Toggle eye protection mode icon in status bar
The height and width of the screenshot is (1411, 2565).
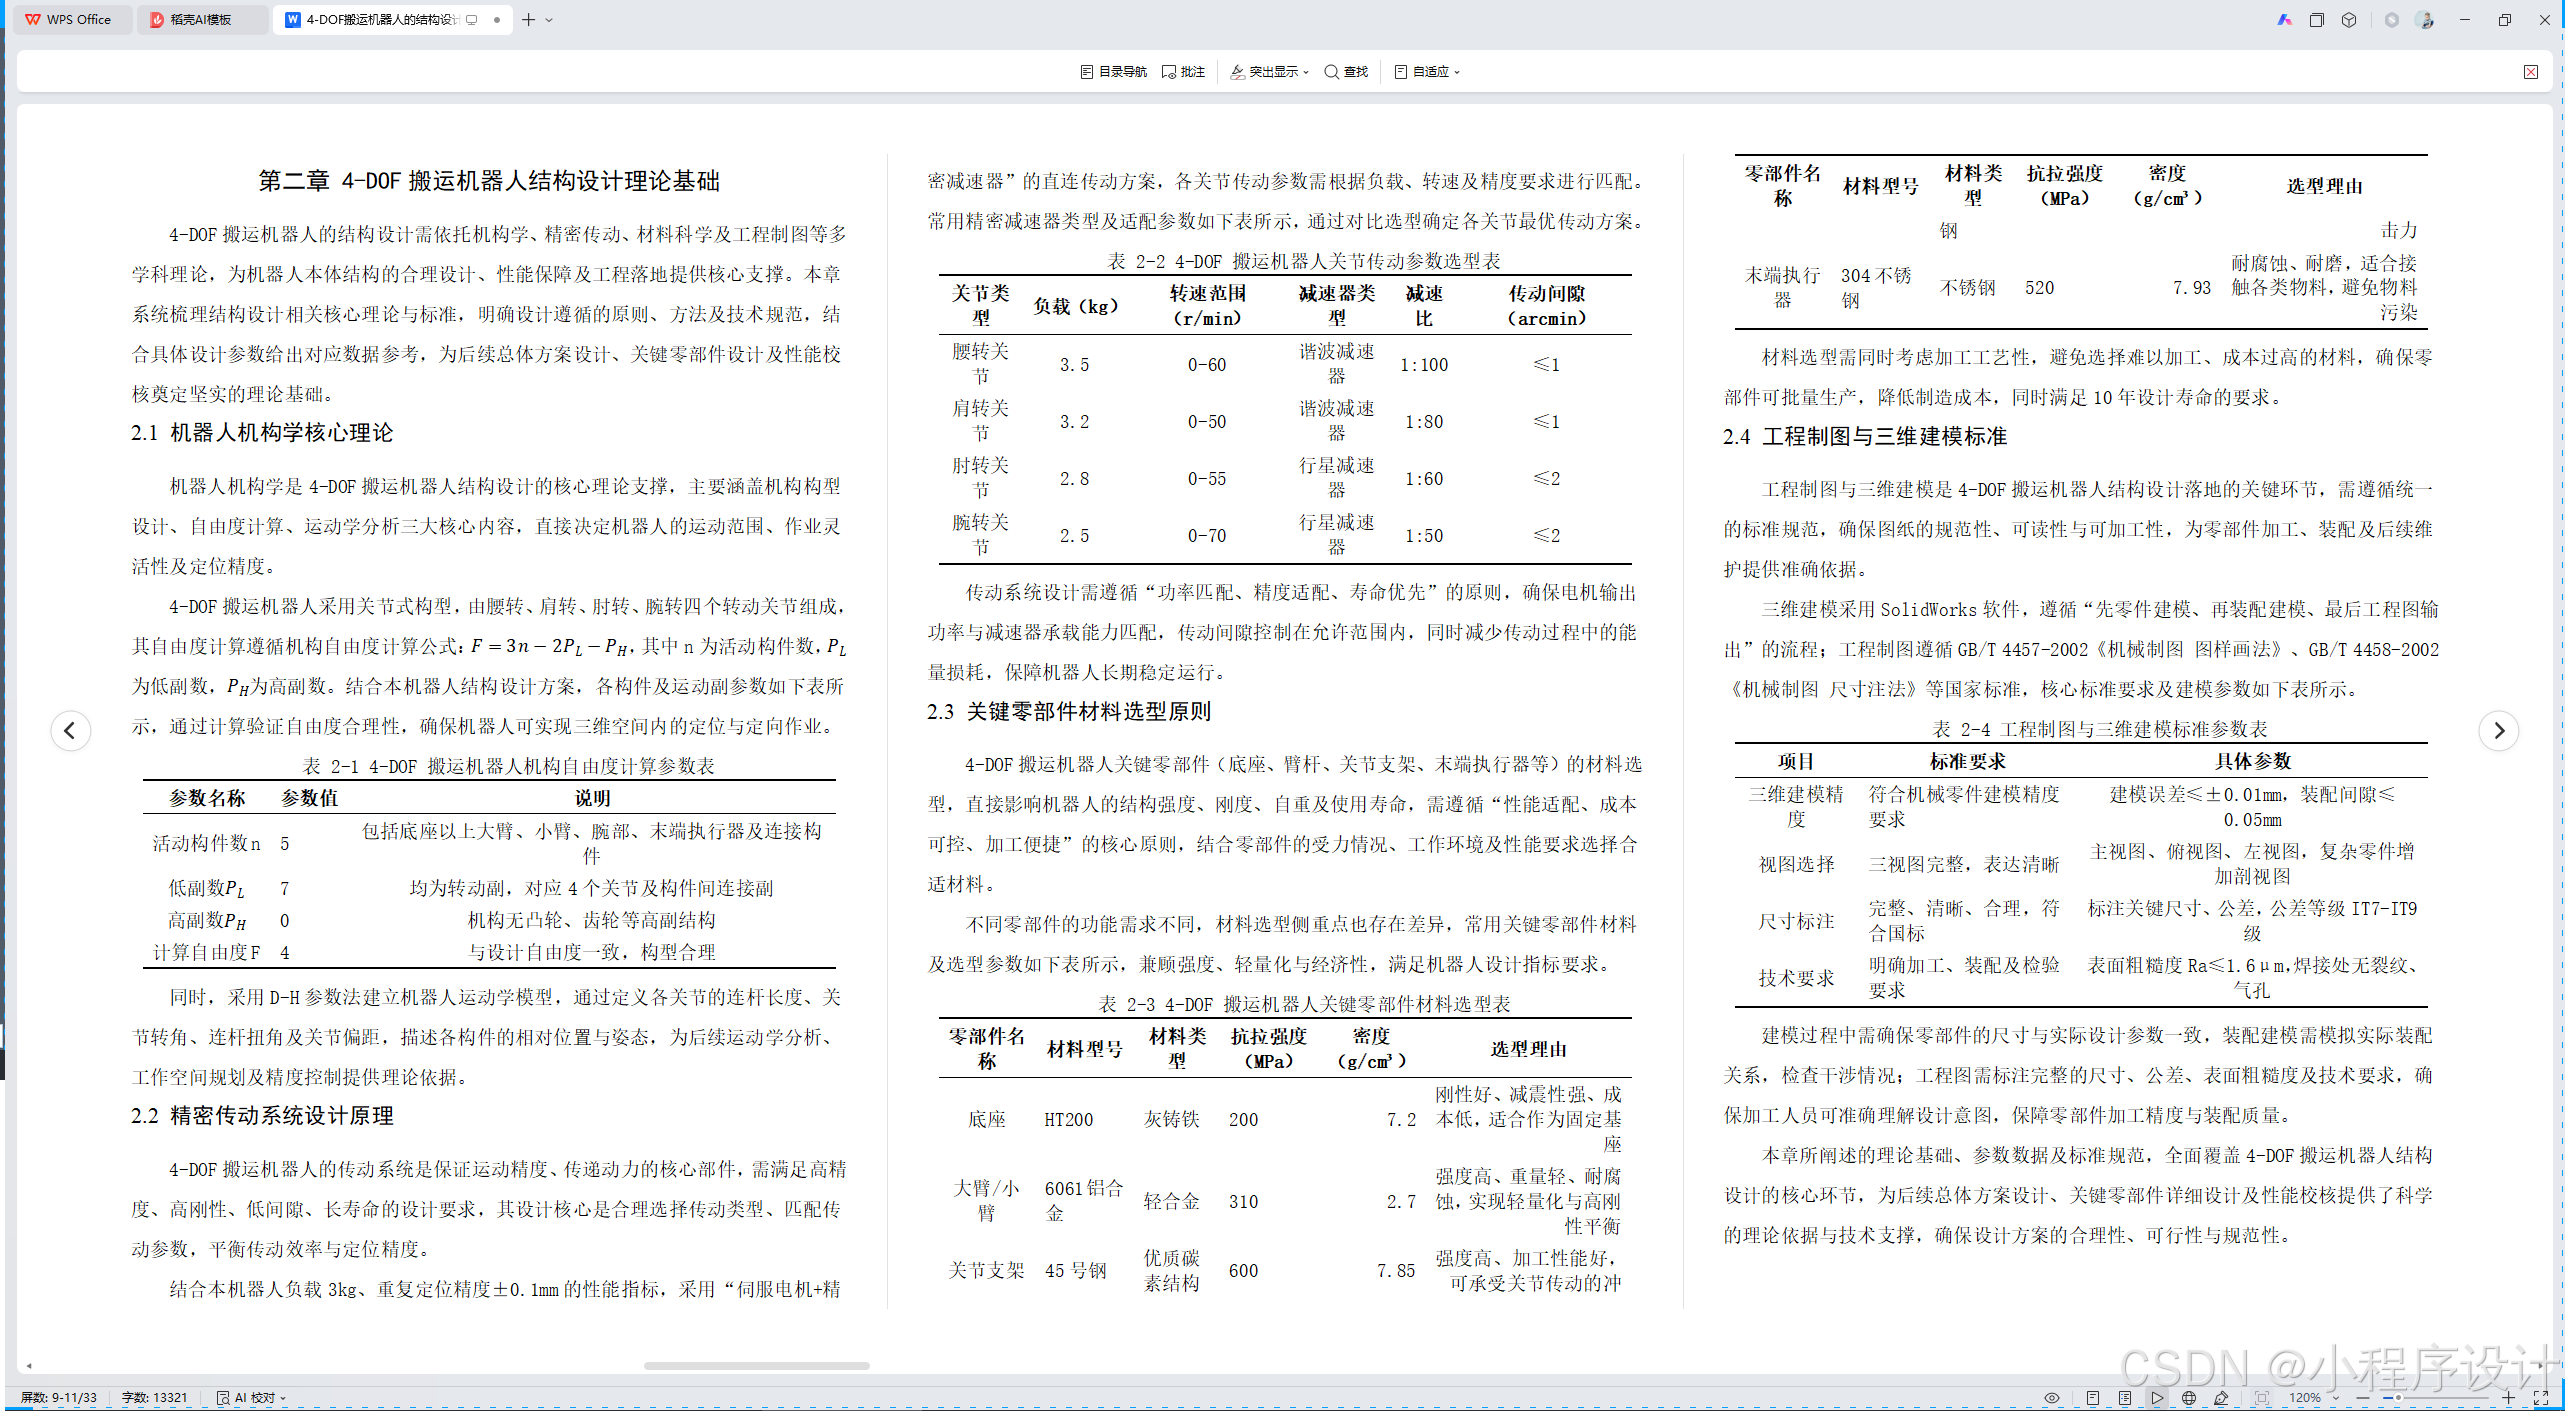(x=2051, y=1397)
